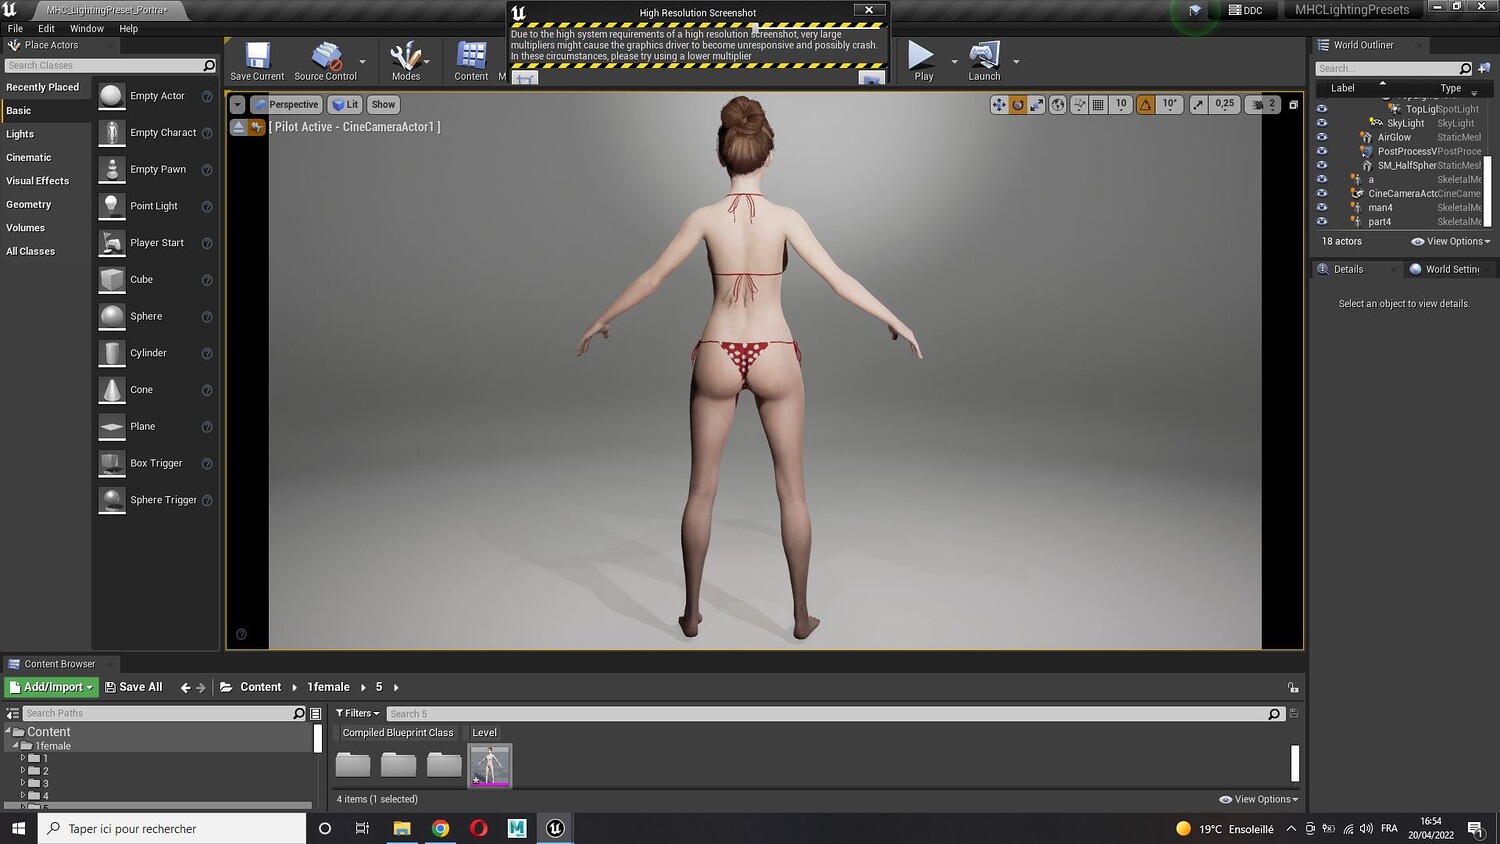The image size is (1500, 844).
Task: Click the Player Start actor icon
Action: pyautogui.click(x=112, y=243)
